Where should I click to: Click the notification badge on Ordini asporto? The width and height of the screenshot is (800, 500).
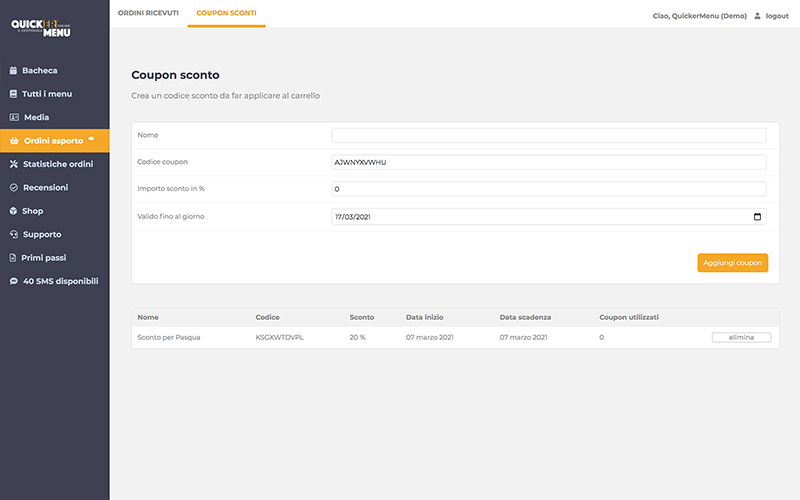[91, 138]
